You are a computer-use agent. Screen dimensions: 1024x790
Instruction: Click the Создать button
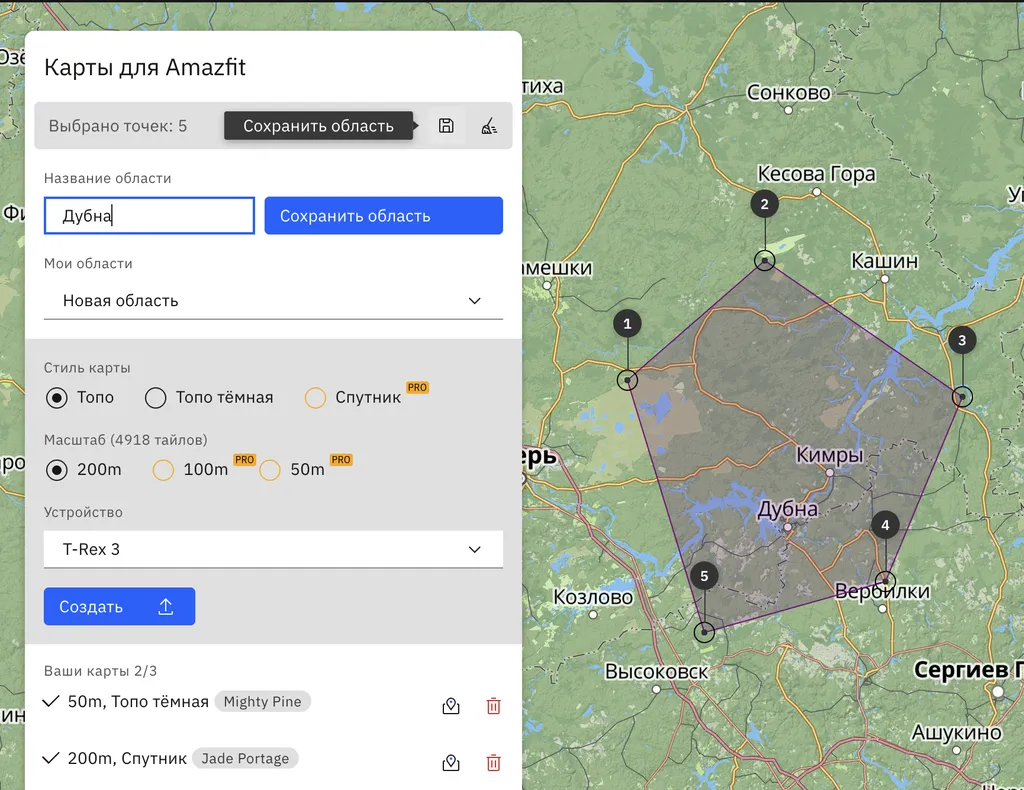(120, 607)
